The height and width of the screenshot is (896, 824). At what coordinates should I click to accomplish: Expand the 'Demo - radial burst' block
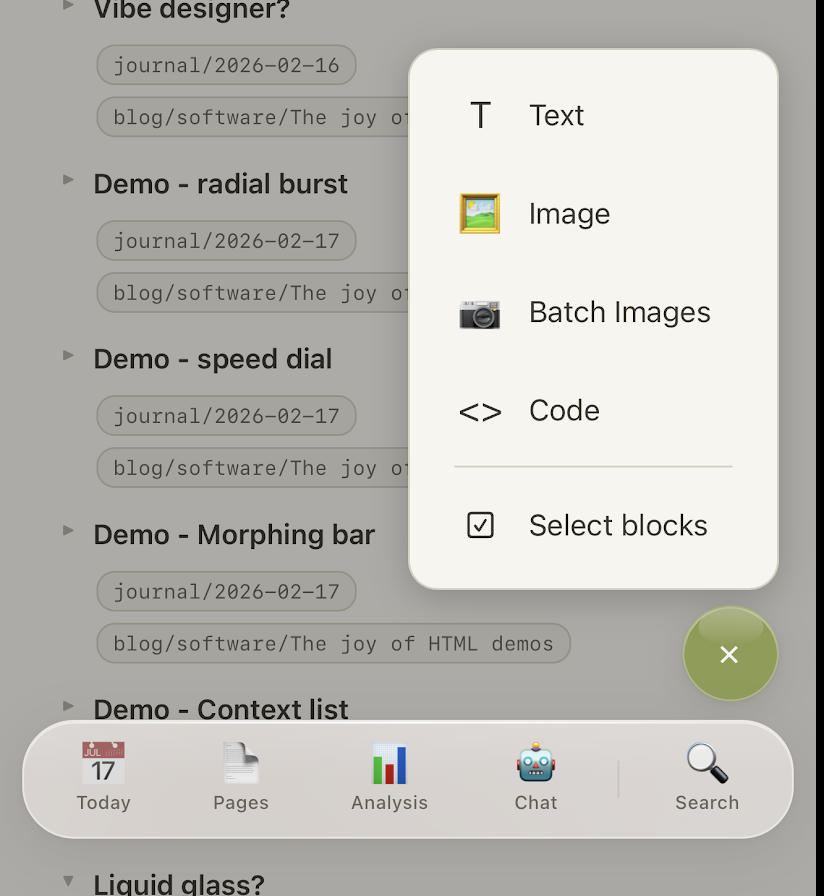click(68, 180)
